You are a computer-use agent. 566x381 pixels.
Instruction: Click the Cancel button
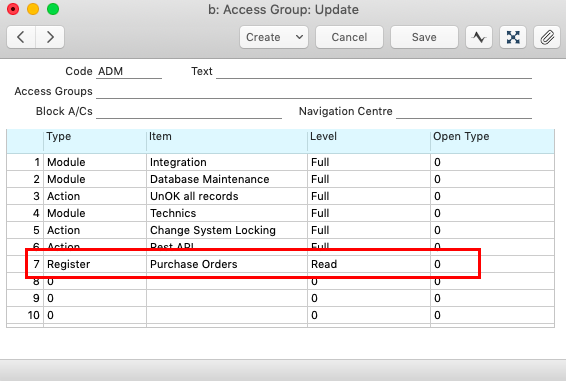click(x=349, y=37)
